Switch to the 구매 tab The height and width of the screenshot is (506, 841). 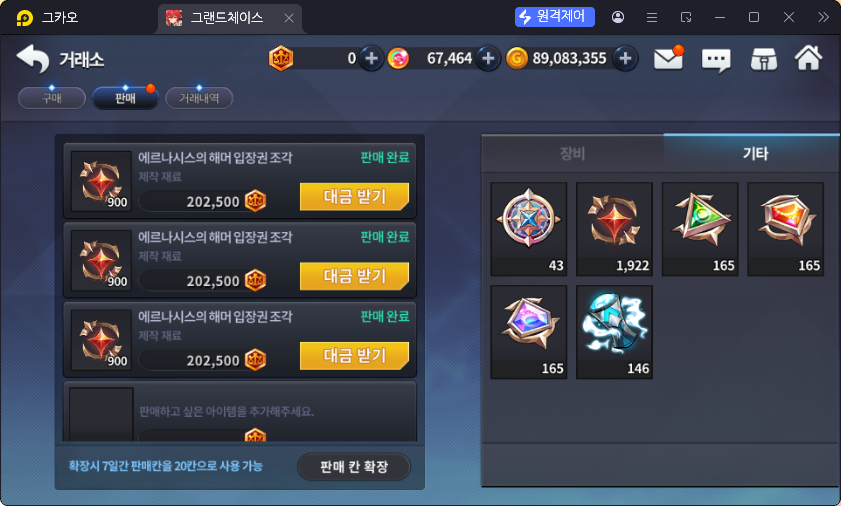click(52, 98)
